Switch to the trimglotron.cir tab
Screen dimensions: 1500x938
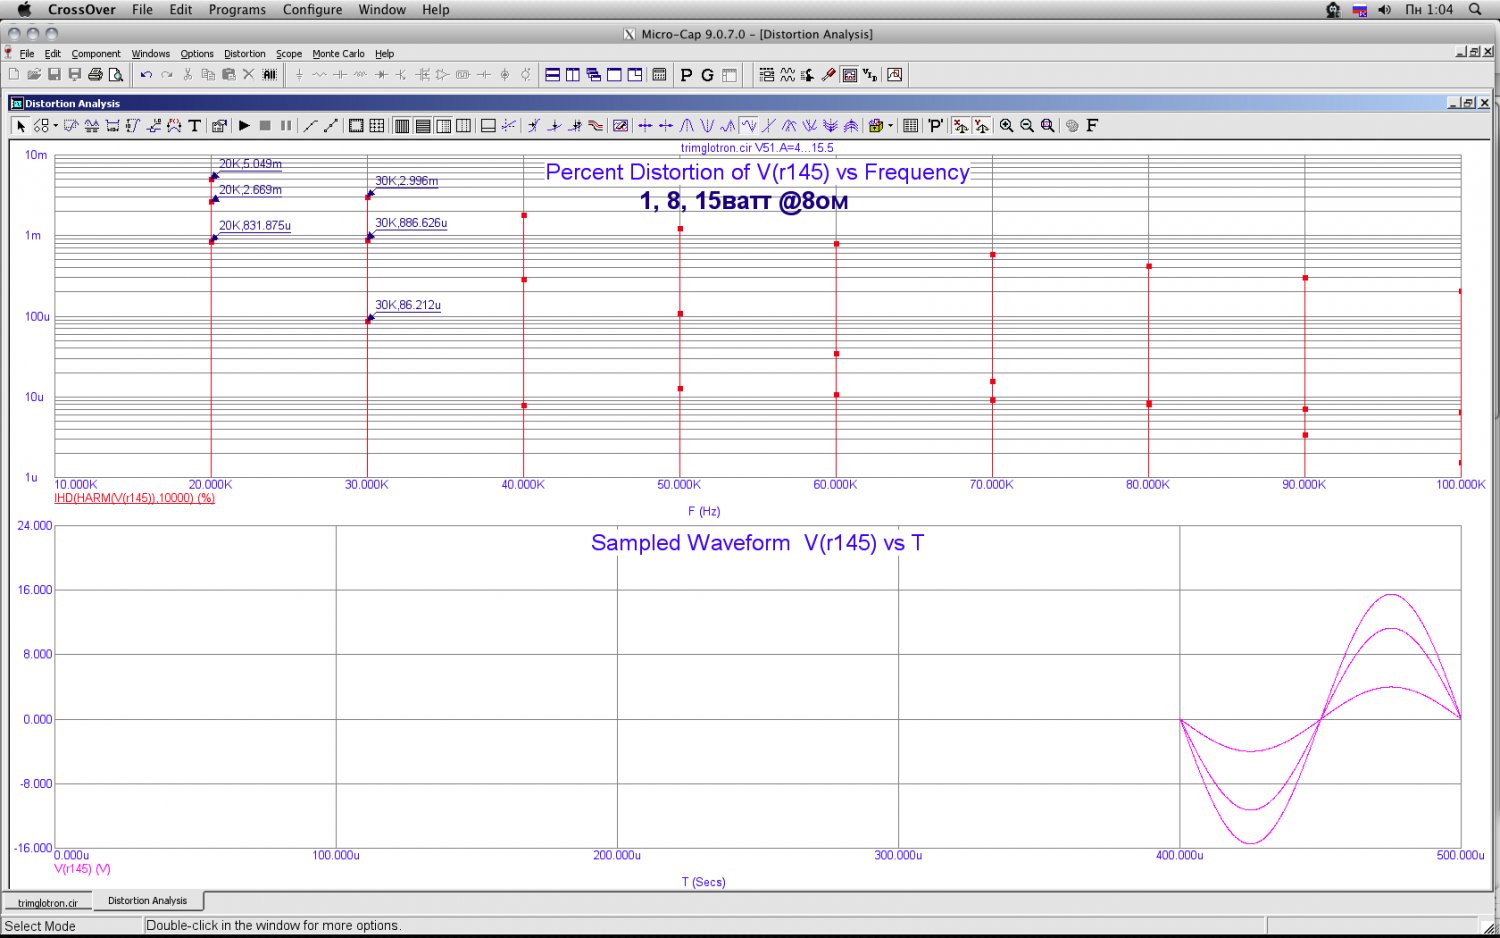pyautogui.click(x=48, y=903)
